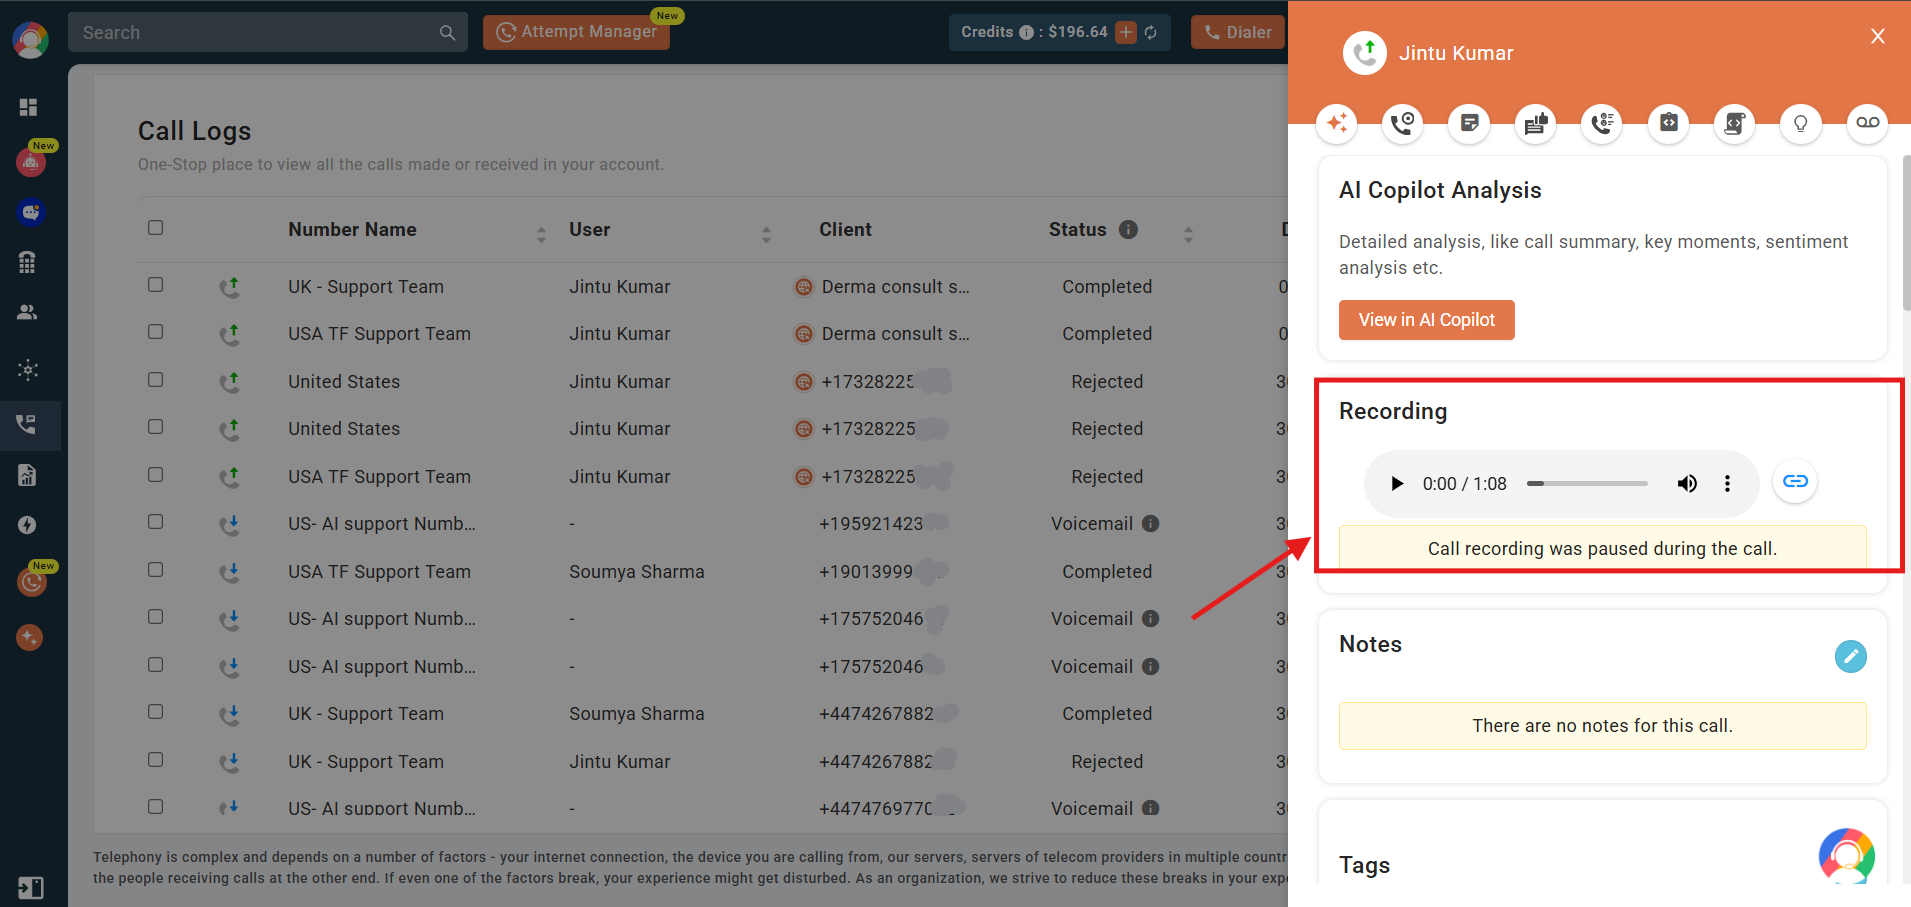This screenshot has width=1911, height=907.
Task: Sort by Number Name column arrows
Action: click(541, 234)
